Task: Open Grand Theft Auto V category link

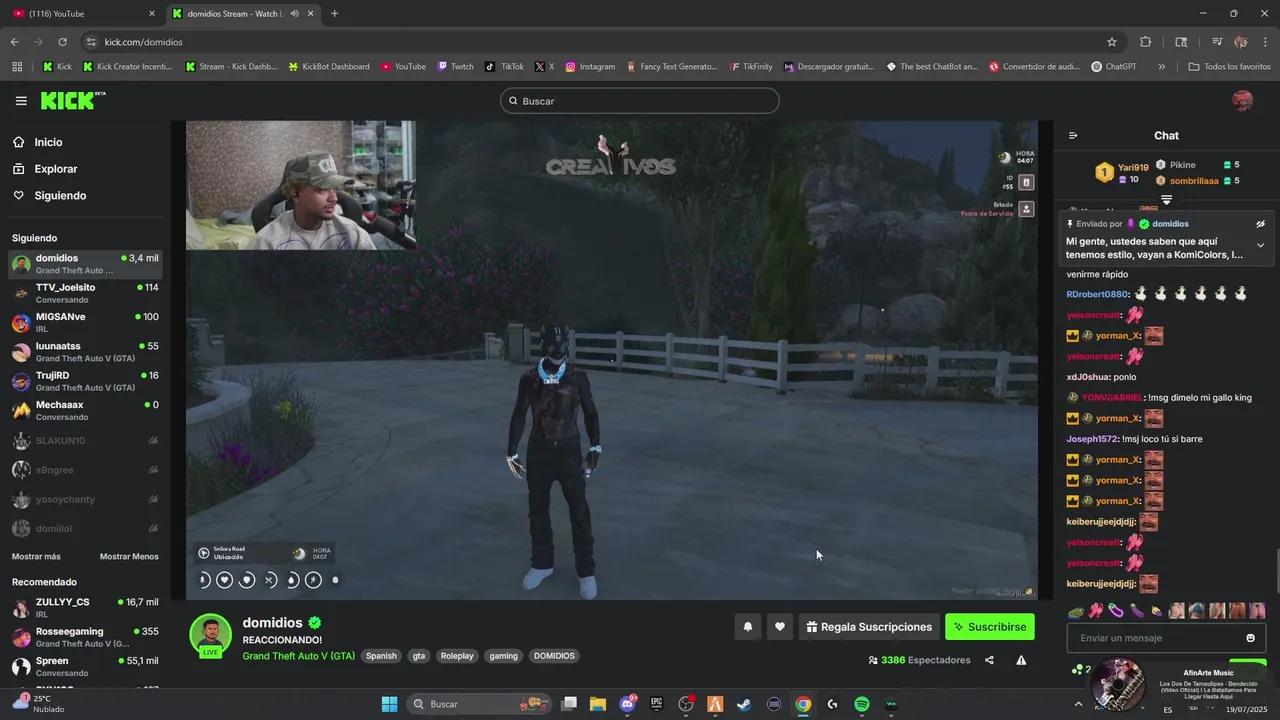Action: [298, 656]
